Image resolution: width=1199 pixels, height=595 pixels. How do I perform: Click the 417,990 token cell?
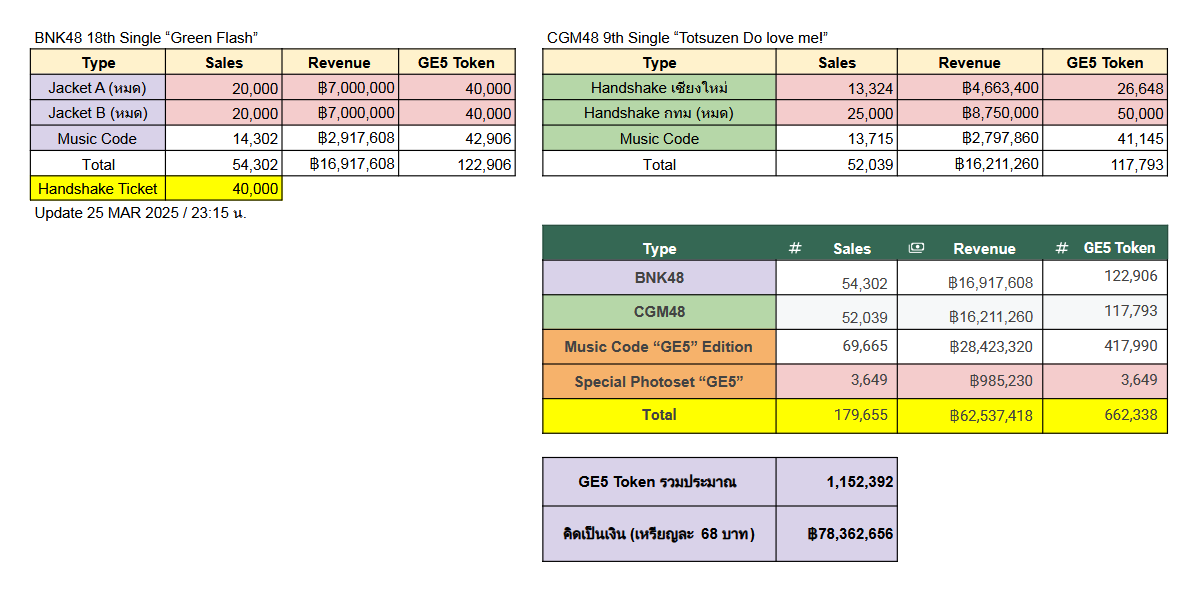[1106, 346]
